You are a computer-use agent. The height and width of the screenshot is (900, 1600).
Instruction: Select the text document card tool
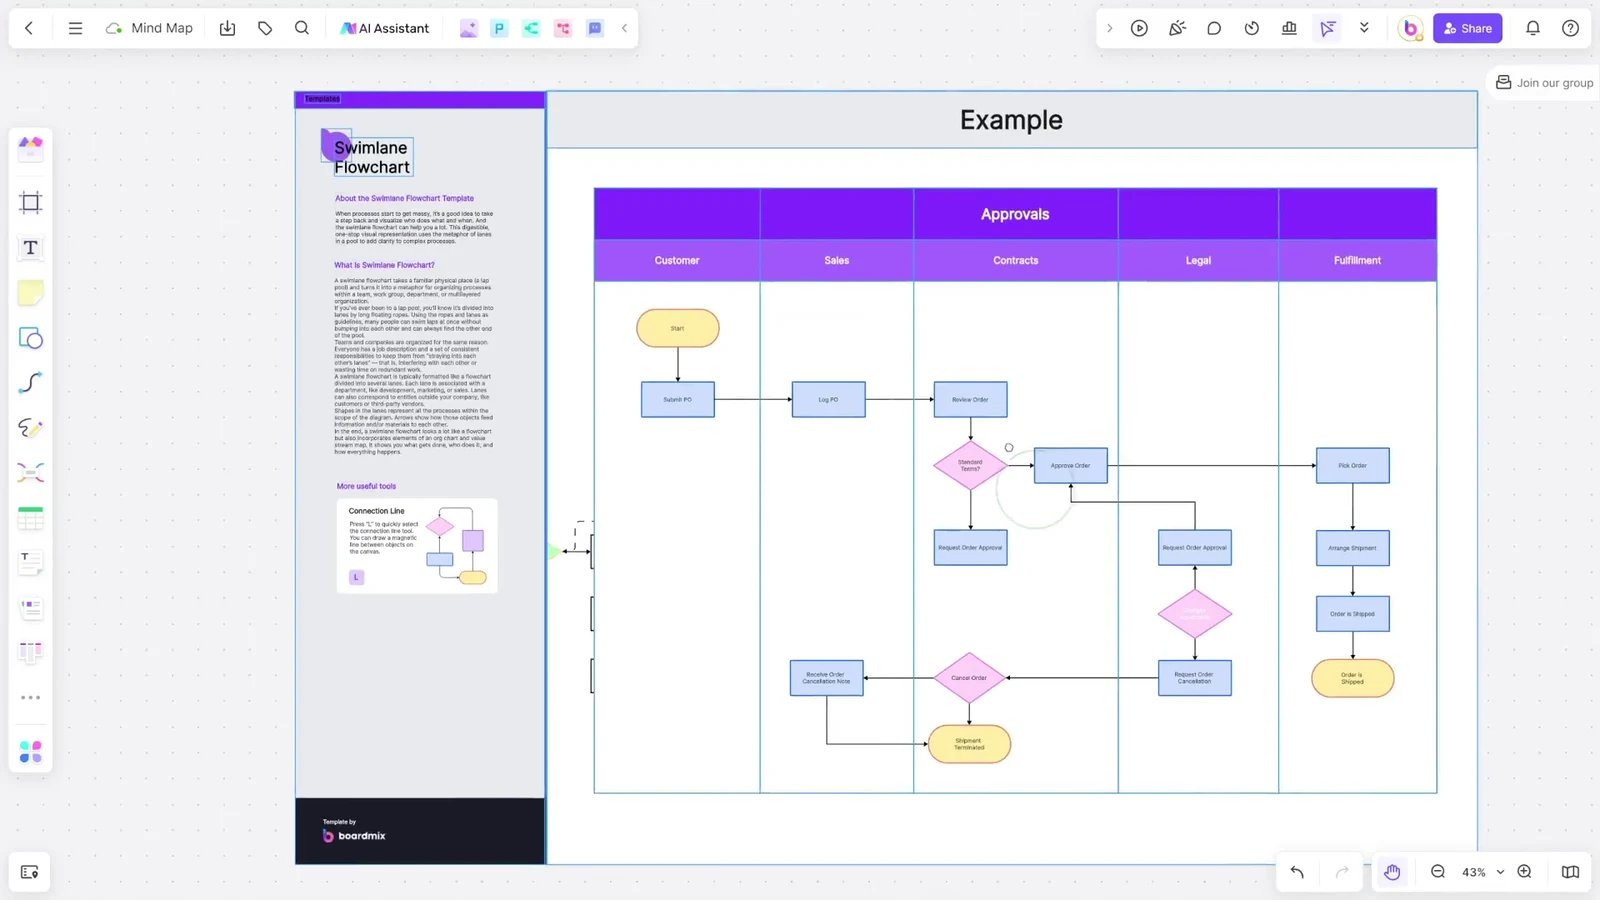click(31, 563)
